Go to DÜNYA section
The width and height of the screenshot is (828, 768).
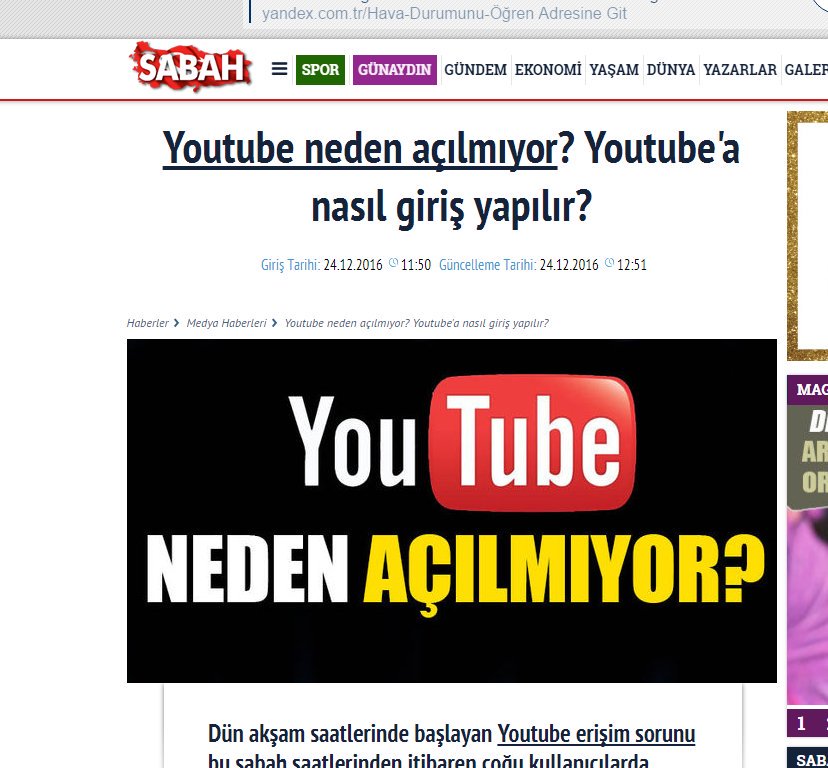[671, 70]
